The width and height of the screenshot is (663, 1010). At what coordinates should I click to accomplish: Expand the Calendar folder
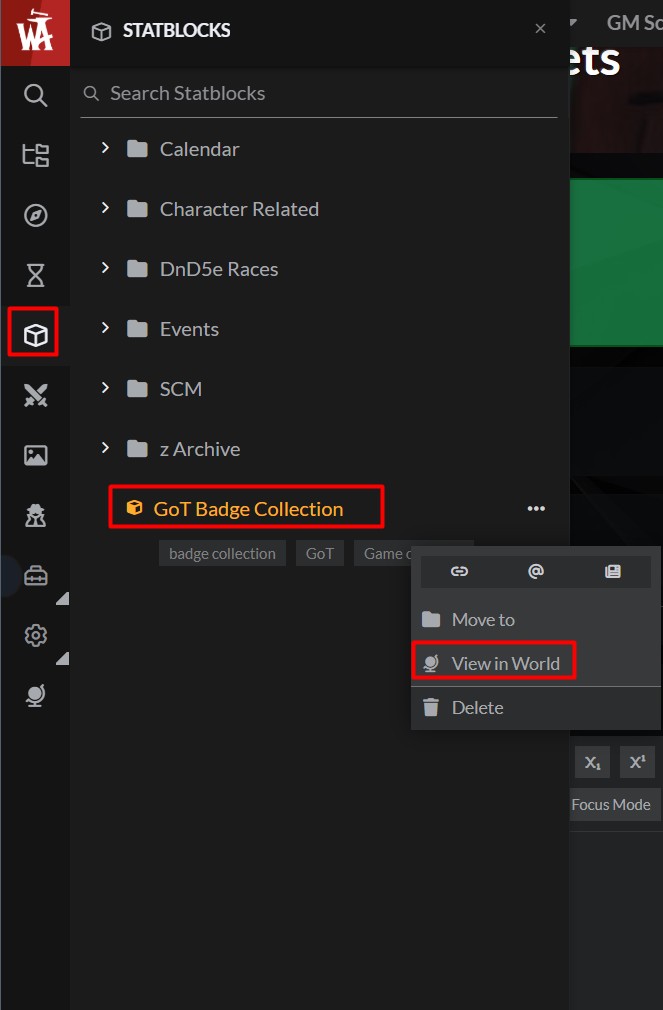coord(105,149)
